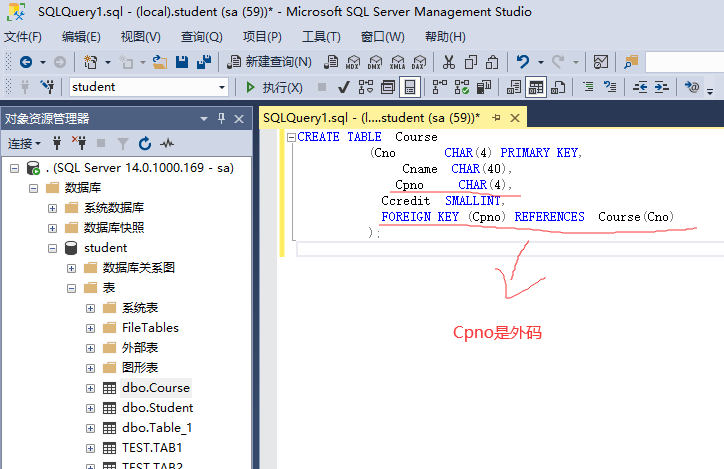Click the Comment out selected lines icon

point(588,86)
